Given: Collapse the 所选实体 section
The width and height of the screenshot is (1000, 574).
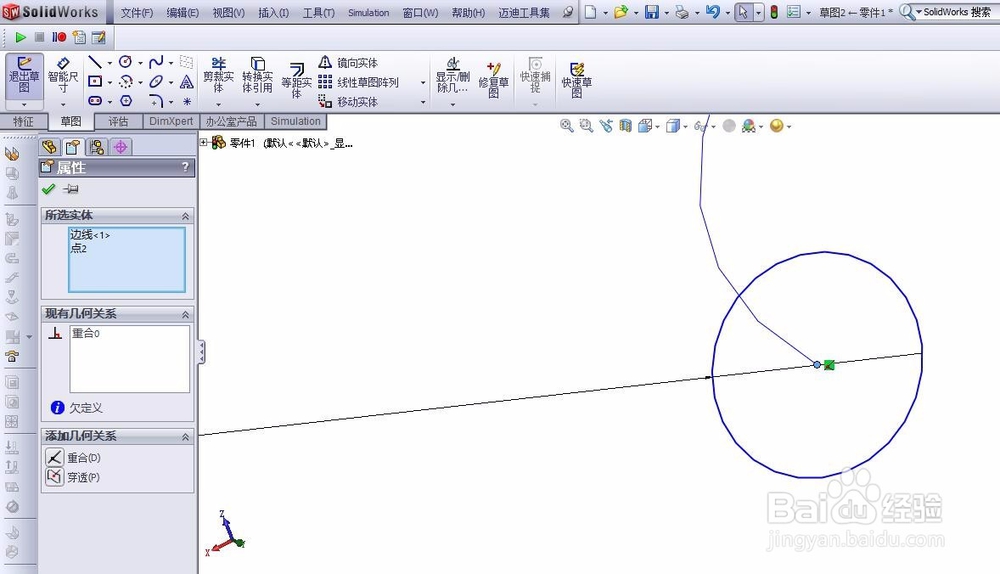Looking at the screenshot, I should [185, 216].
